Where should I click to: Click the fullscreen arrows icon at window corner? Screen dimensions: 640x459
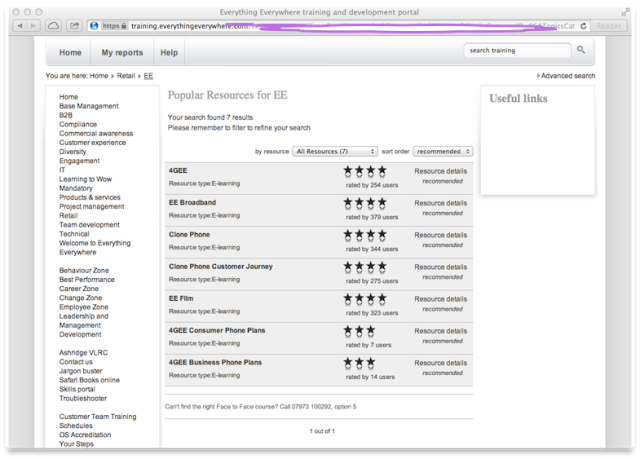625,12
